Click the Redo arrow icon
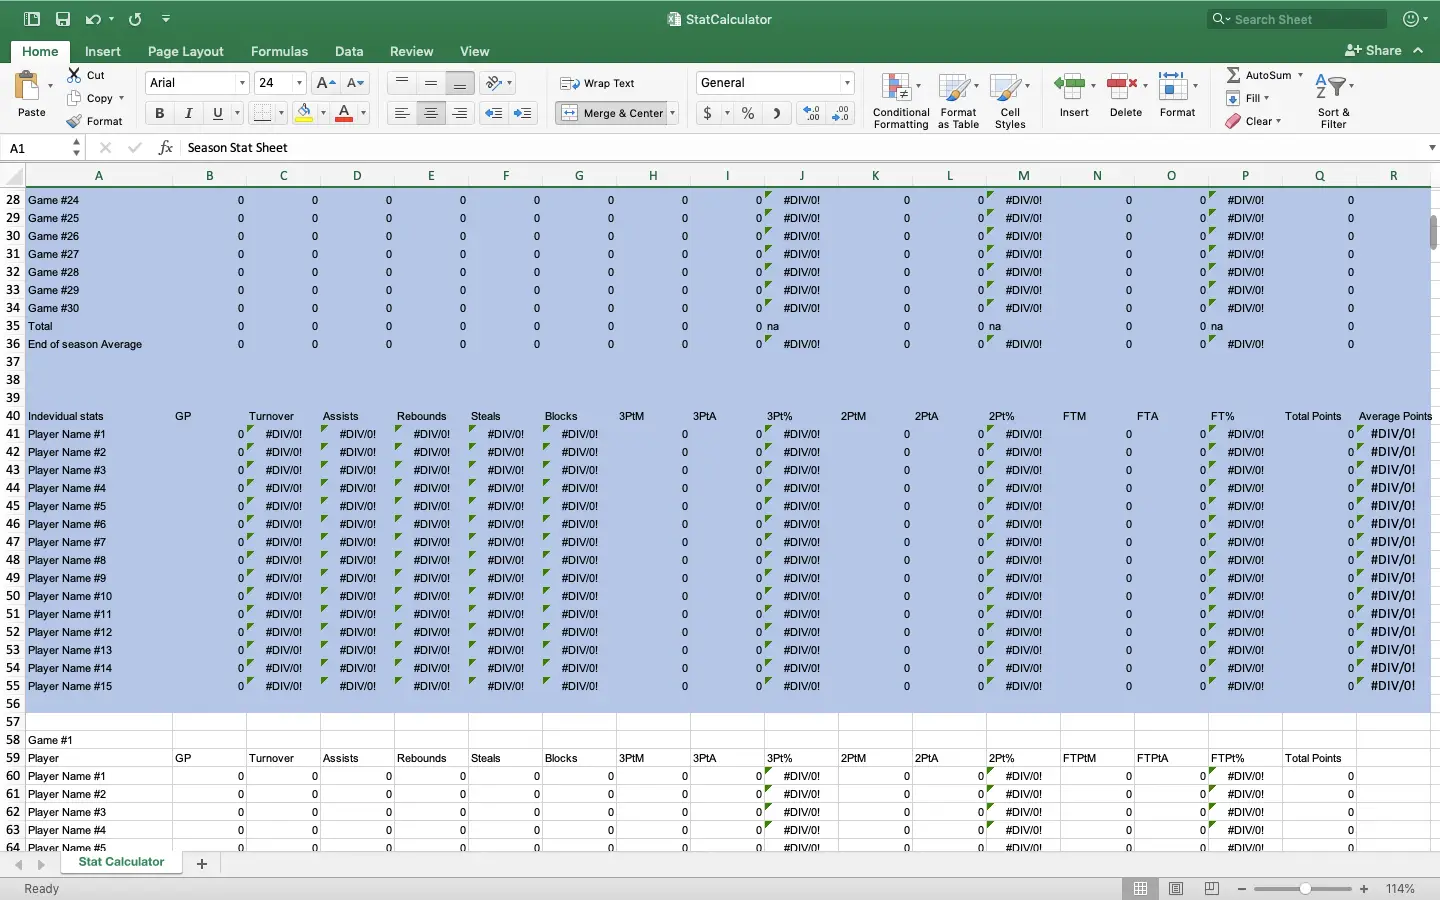The width and height of the screenshot is (1440, 900). (135, 19)
